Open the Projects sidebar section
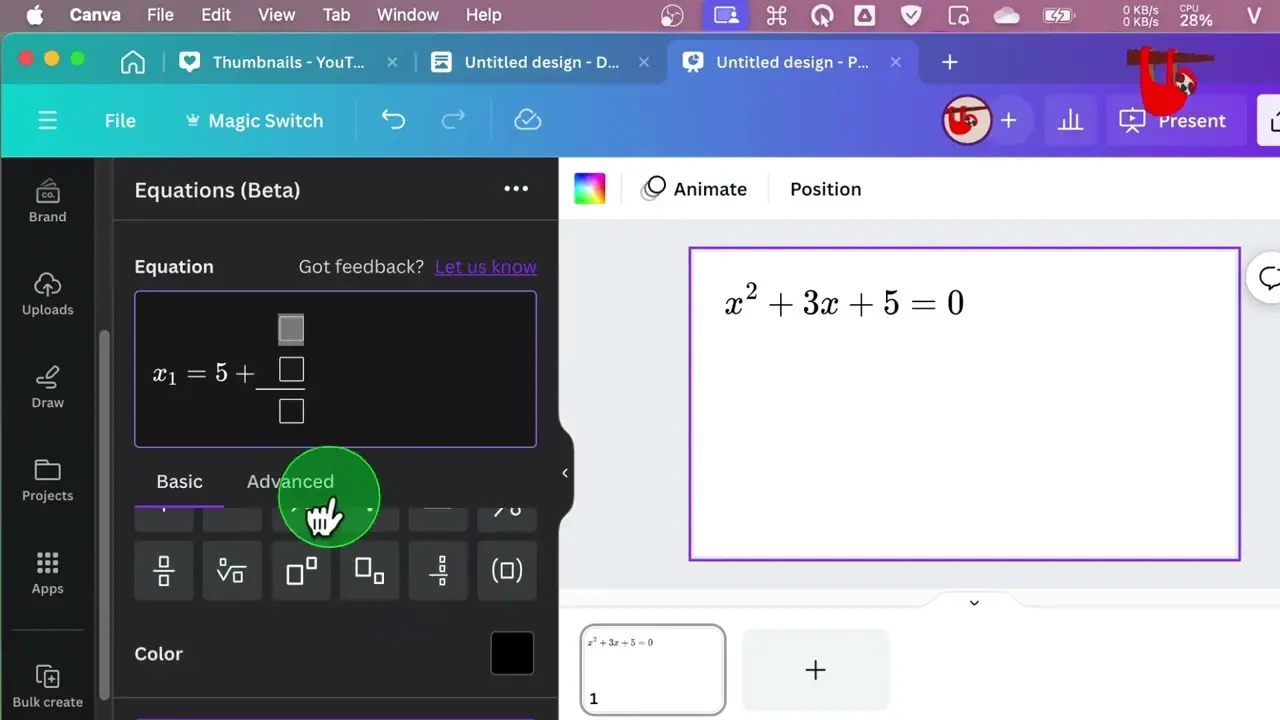 tap(47, 480)
